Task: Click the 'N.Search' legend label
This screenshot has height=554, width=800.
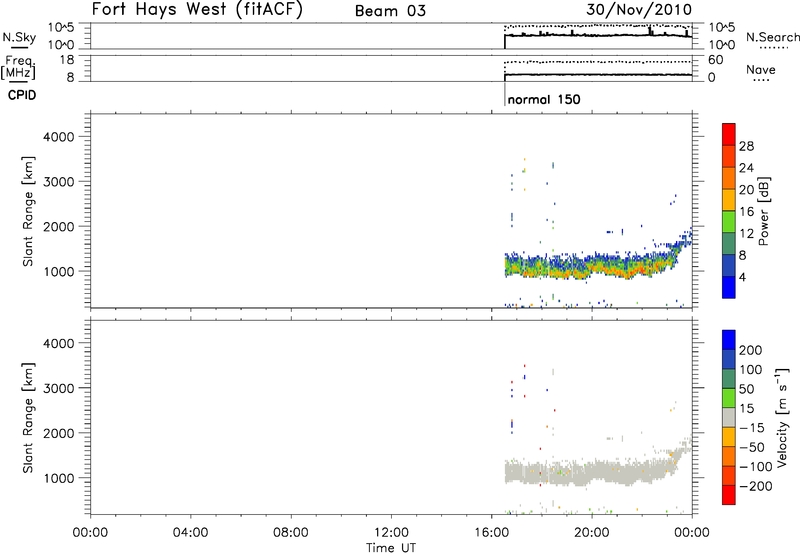Action: click(x=772, y=37)
